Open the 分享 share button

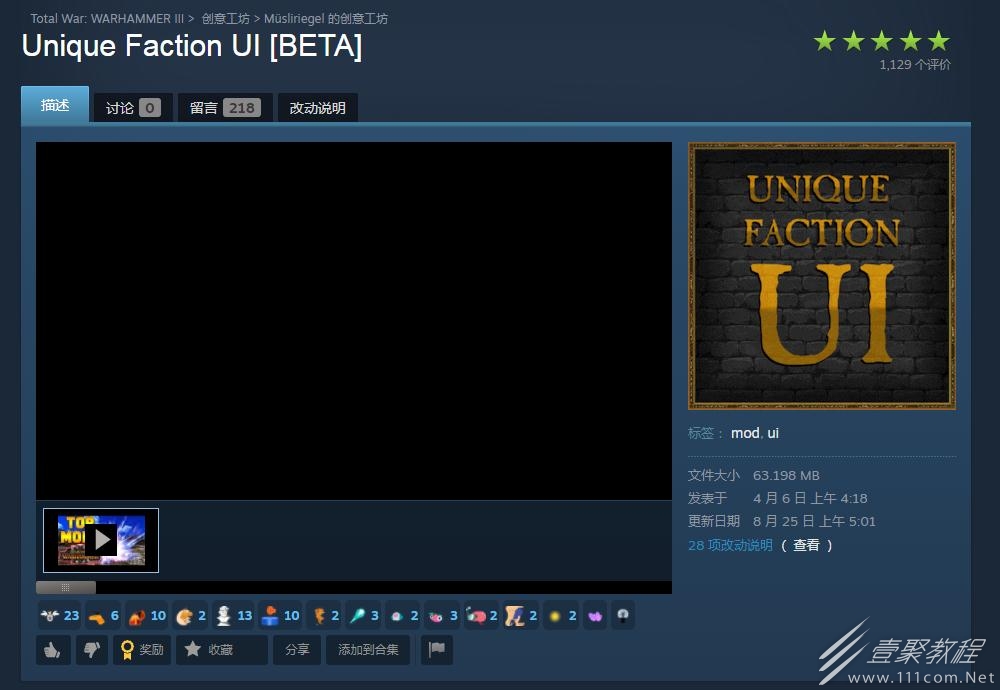point(297,650)
